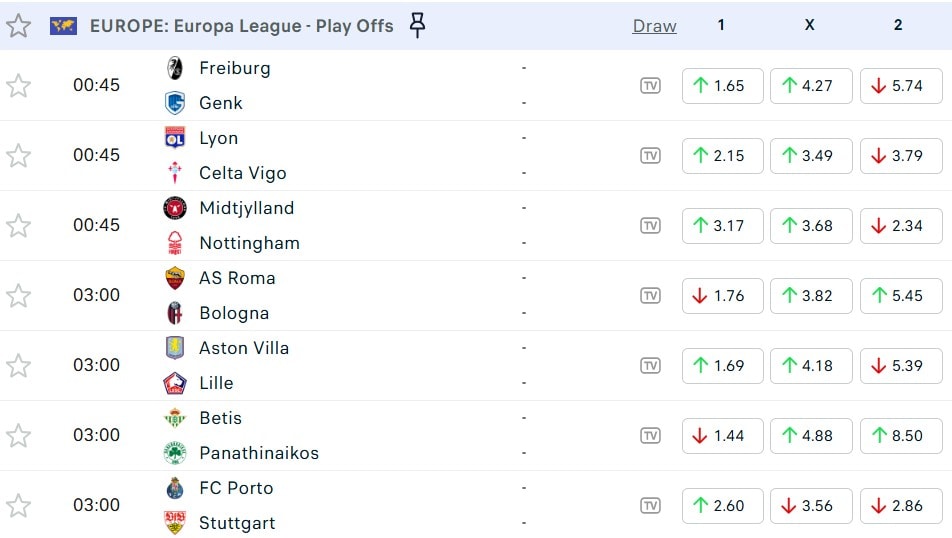Open the Europa League Play Offs title
The height and width of the screenshot is (538, 952).
[x=241, y=26]
